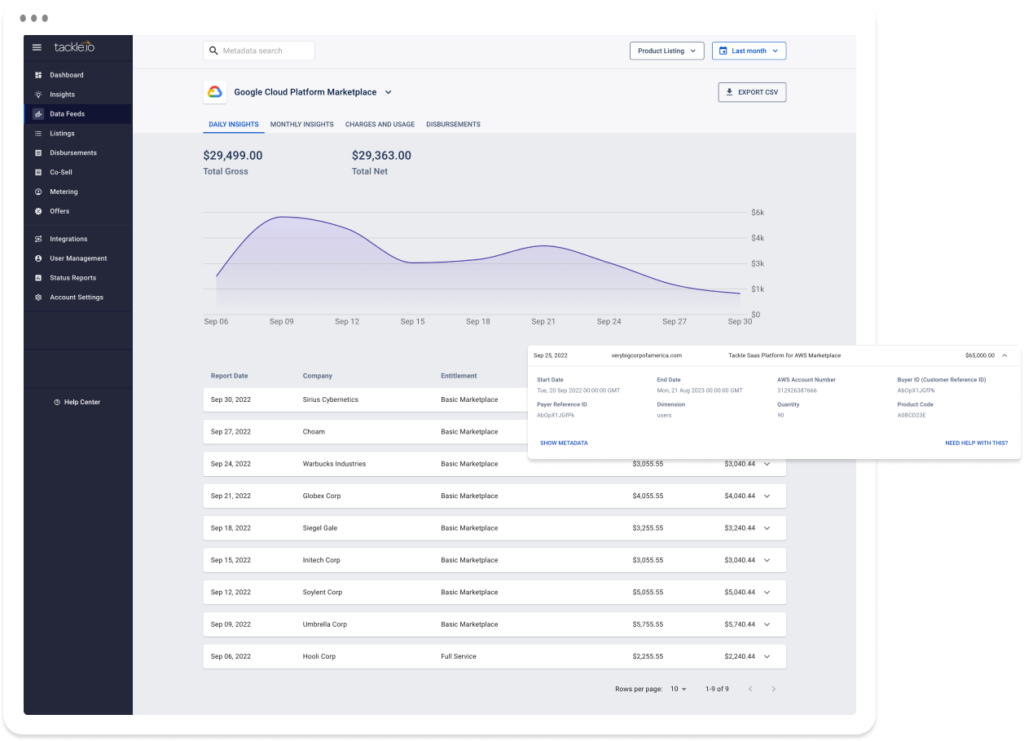Go to the previous table page

pos(750,689)
